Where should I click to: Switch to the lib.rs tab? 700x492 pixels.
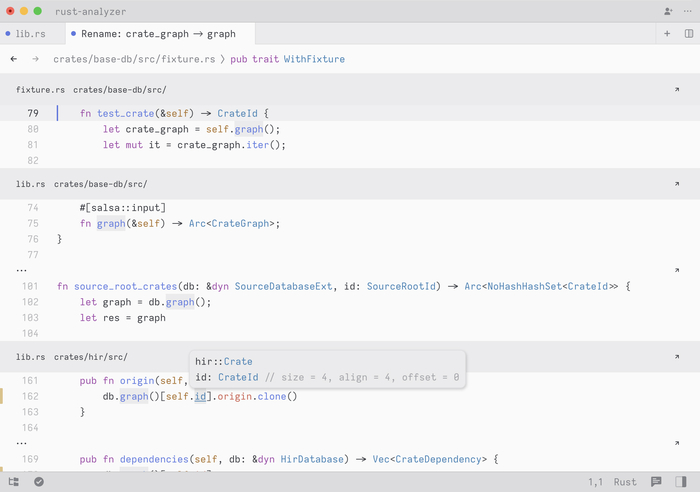[x=26, y=34]
